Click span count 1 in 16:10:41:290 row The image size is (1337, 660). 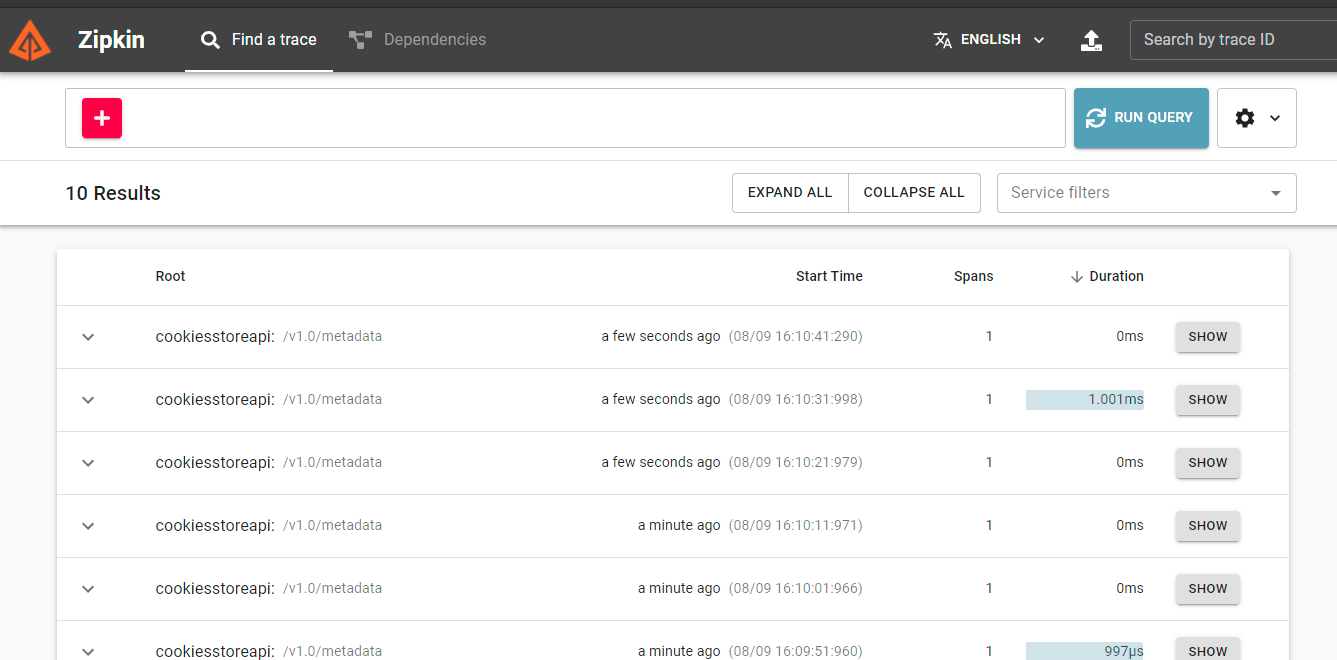[x=989, y=337]
